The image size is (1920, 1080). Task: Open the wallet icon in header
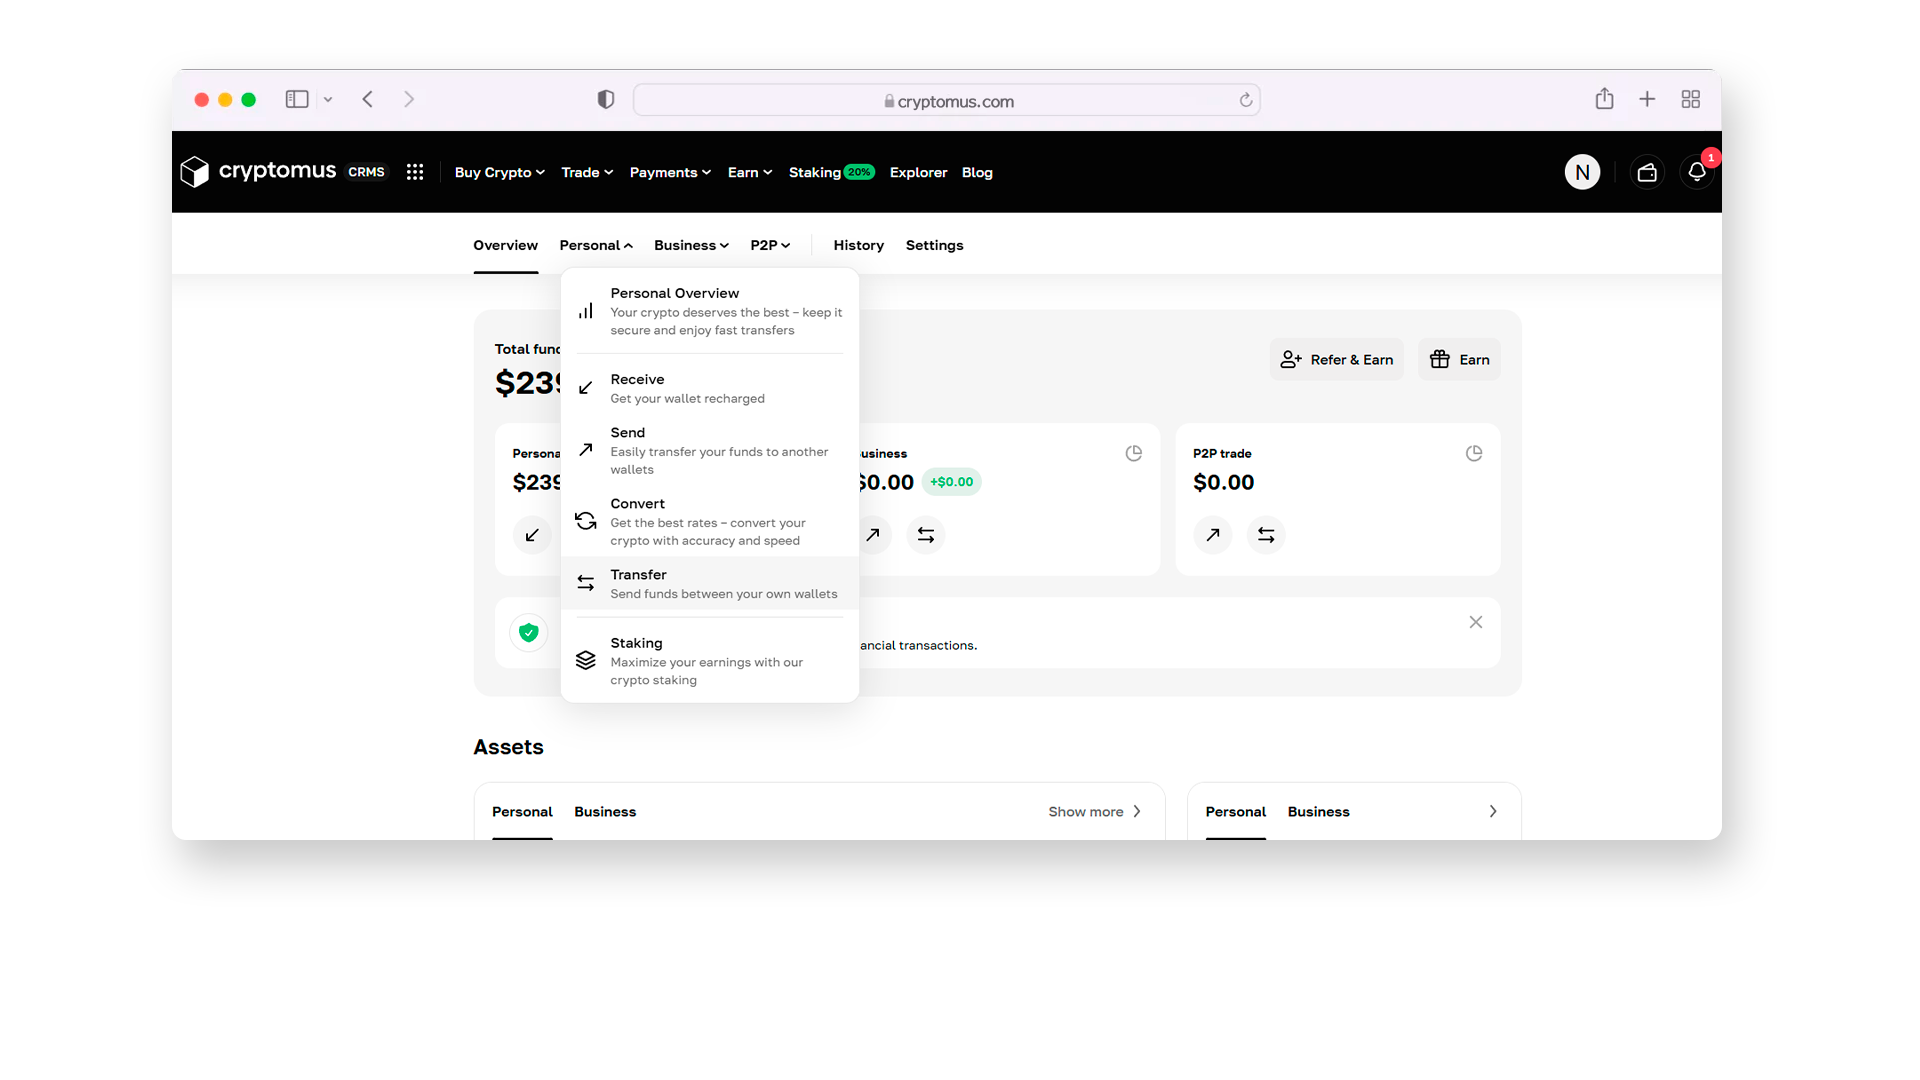[x=1647, y=172]
